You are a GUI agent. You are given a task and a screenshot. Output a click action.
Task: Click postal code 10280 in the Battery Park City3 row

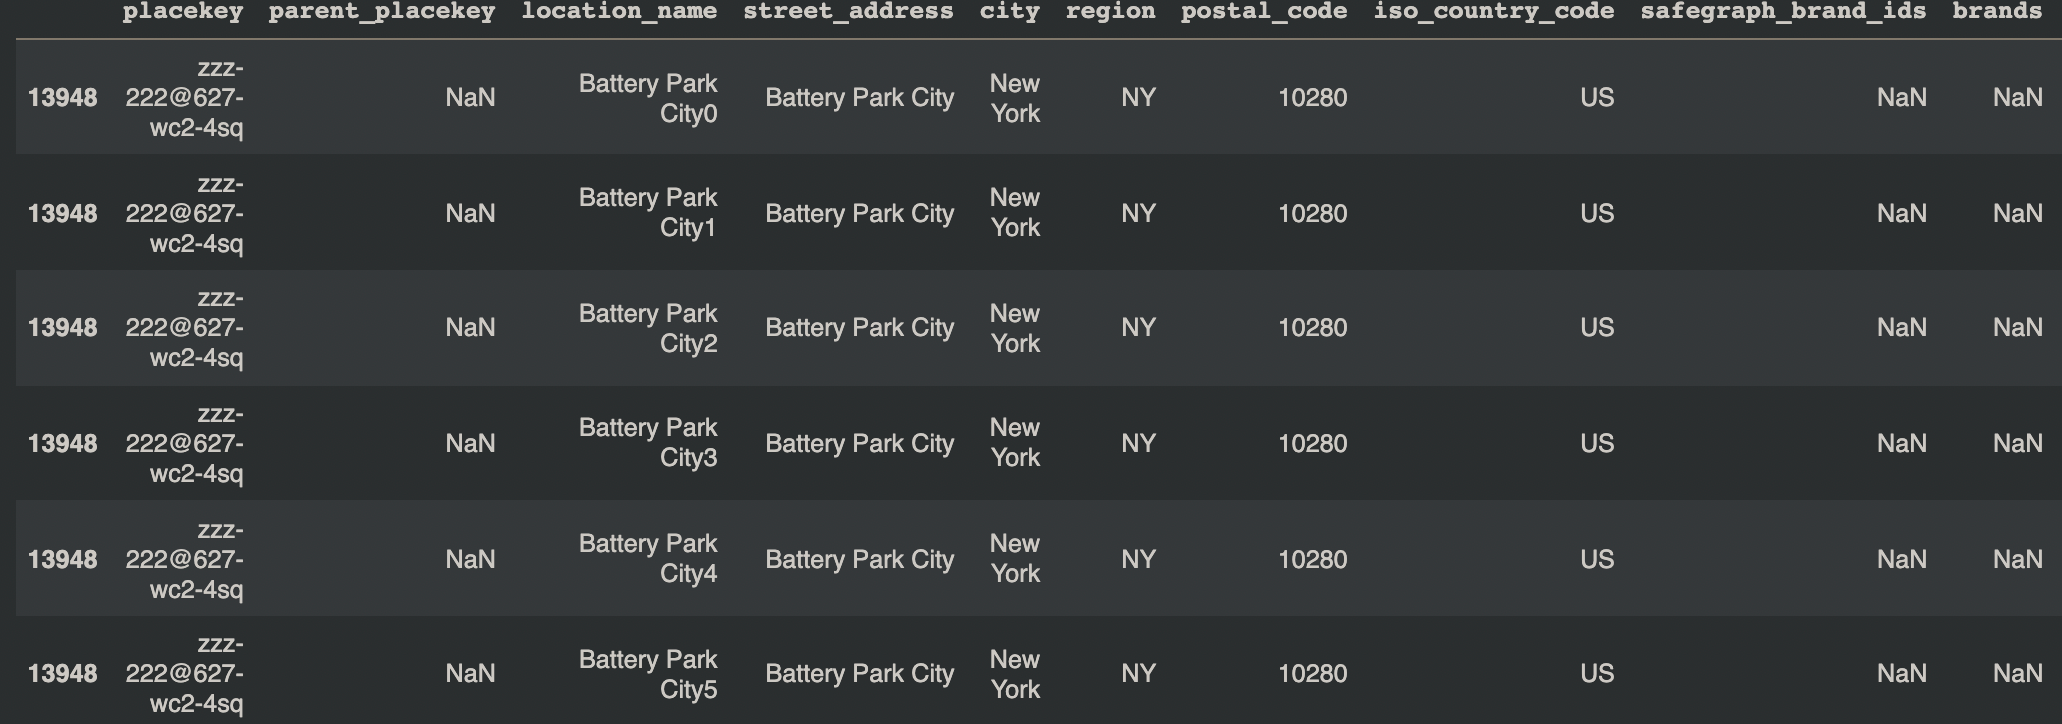(1313, 443)
